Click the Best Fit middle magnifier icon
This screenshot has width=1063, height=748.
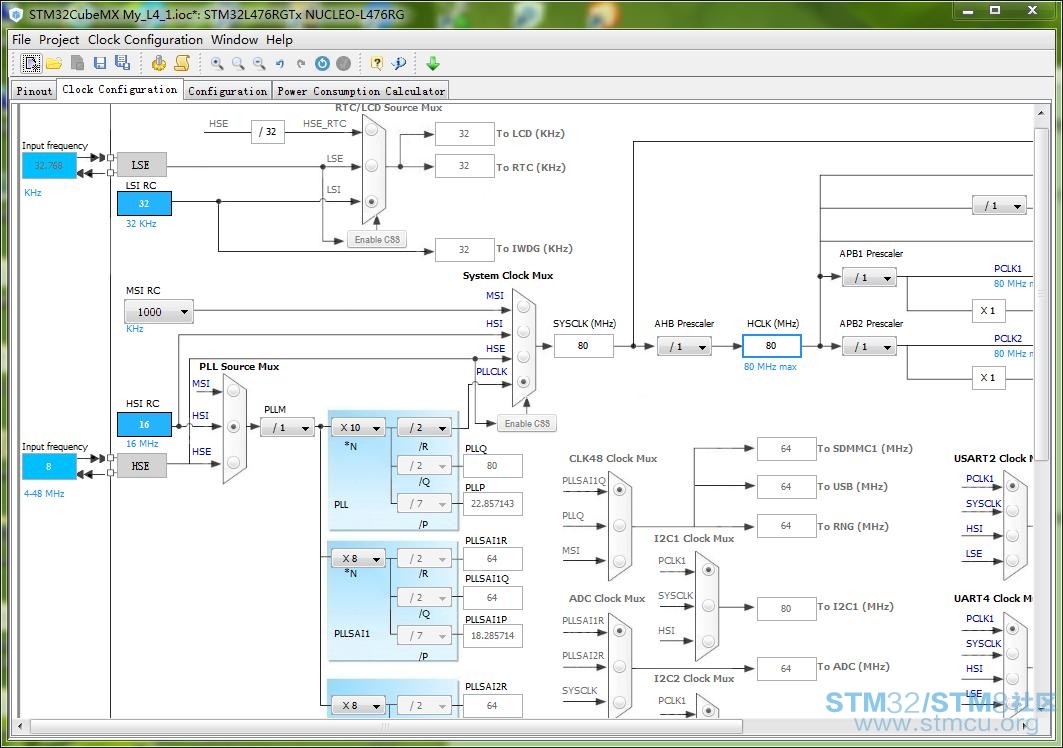point(238,63)
